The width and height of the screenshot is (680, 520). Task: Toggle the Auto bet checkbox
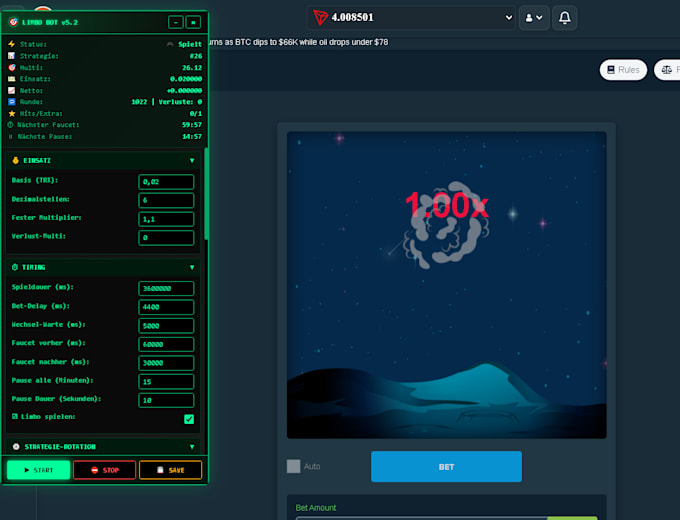[x=294, y=466]
